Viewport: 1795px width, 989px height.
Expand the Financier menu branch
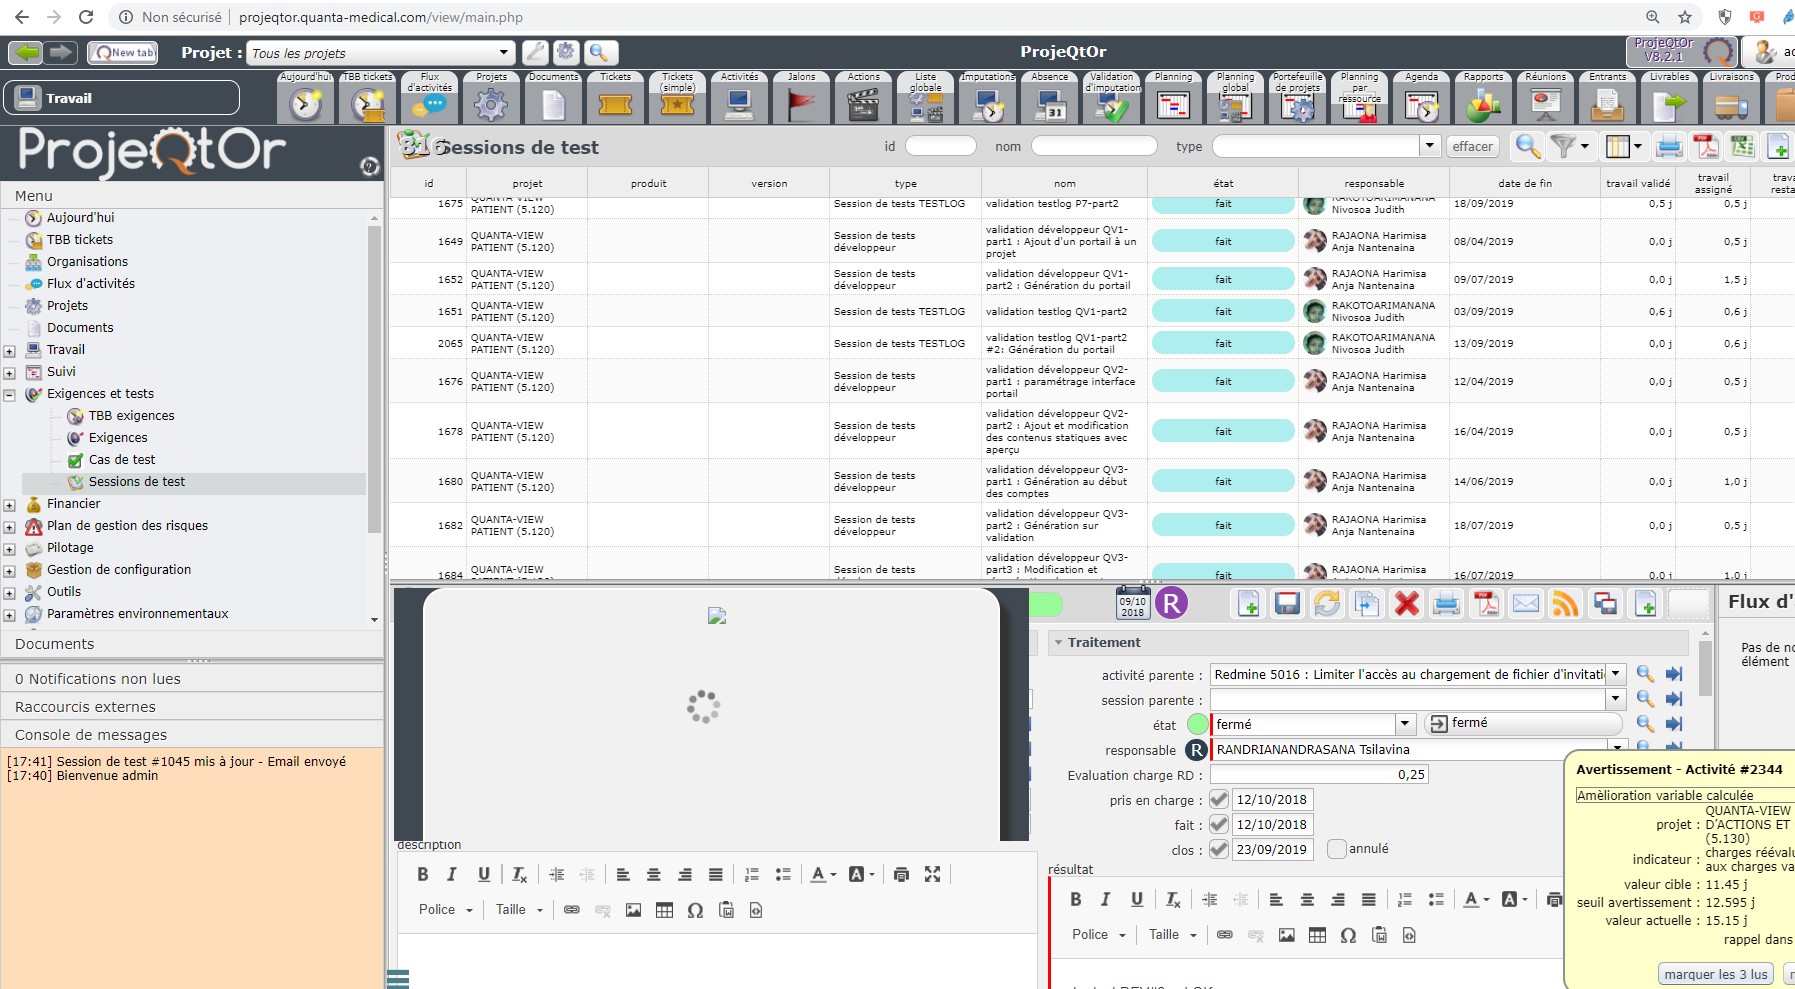point(9,505)
